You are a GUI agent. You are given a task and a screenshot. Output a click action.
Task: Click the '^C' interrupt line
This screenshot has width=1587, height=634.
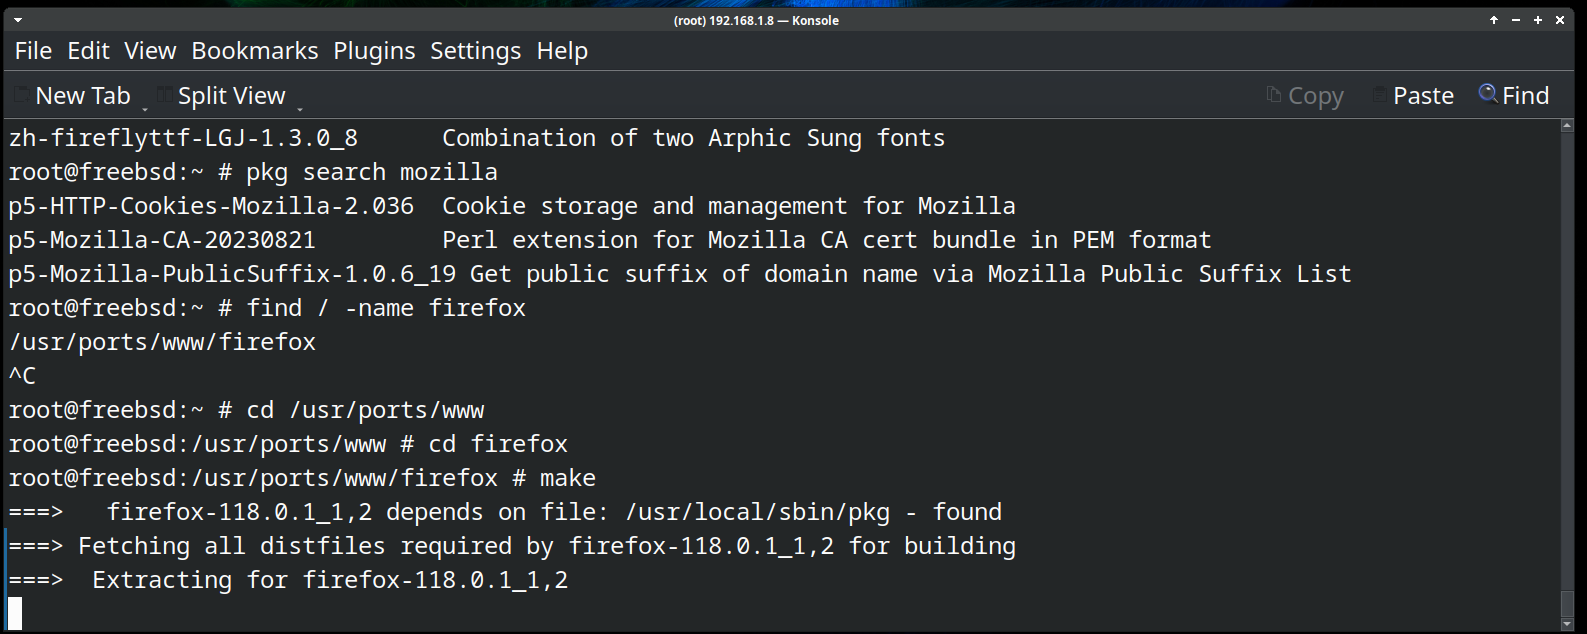point(22,376)
